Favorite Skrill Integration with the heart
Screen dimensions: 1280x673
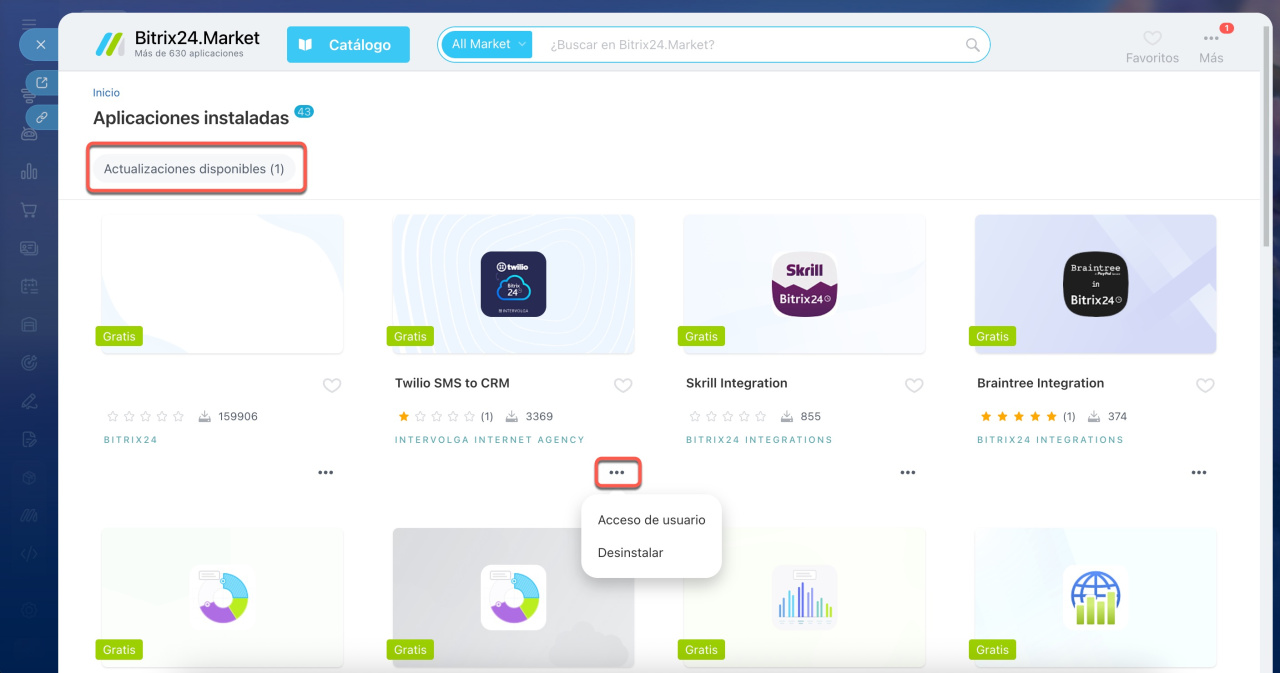(914, 385)
